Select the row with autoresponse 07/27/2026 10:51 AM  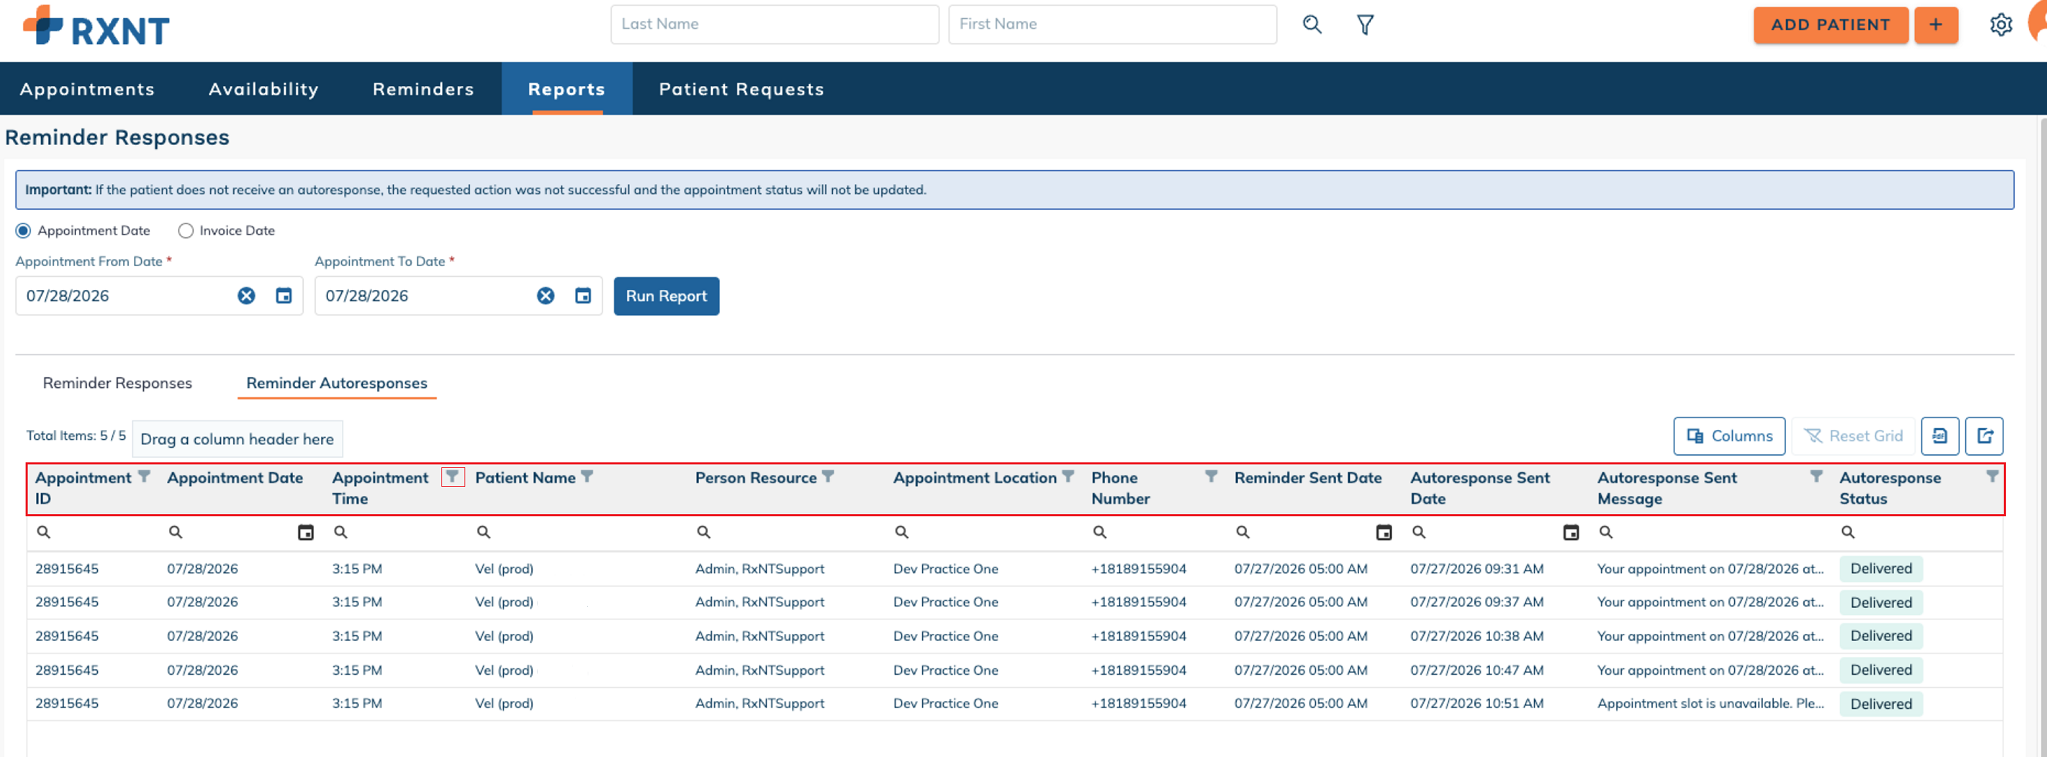1014,704
